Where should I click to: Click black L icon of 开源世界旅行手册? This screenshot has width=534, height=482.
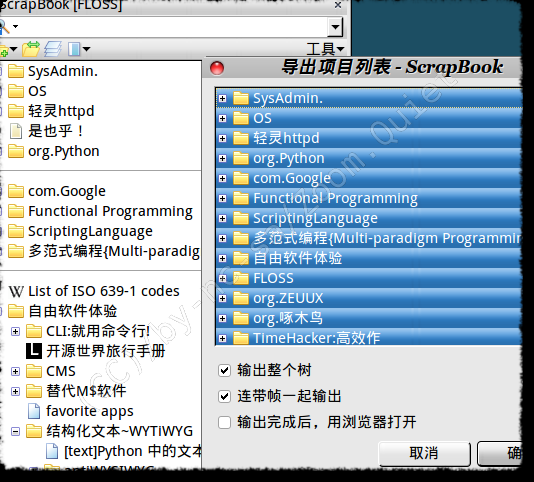click(34, 351)
